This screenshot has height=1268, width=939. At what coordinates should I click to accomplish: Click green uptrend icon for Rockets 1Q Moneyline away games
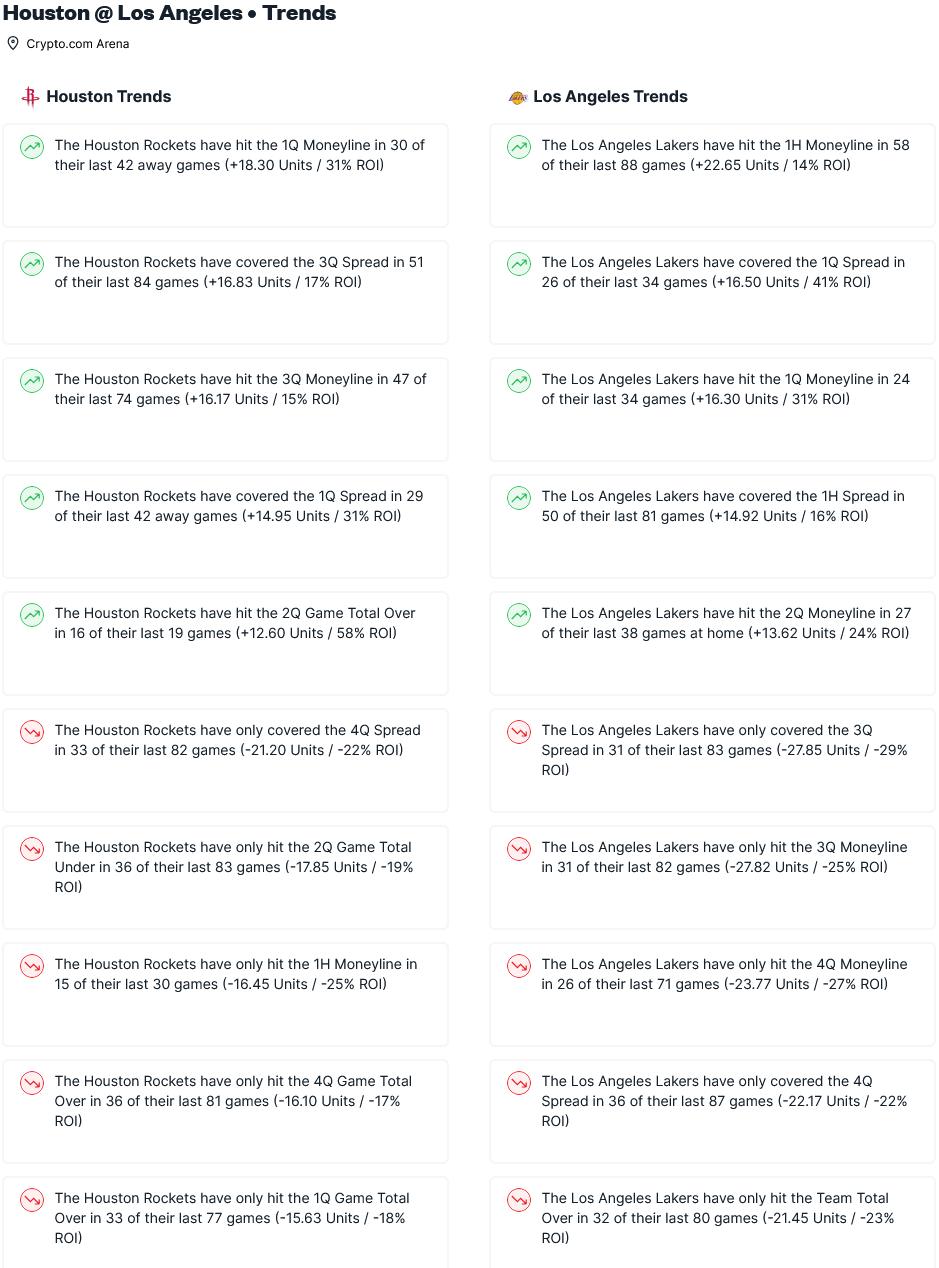point(32,147)
